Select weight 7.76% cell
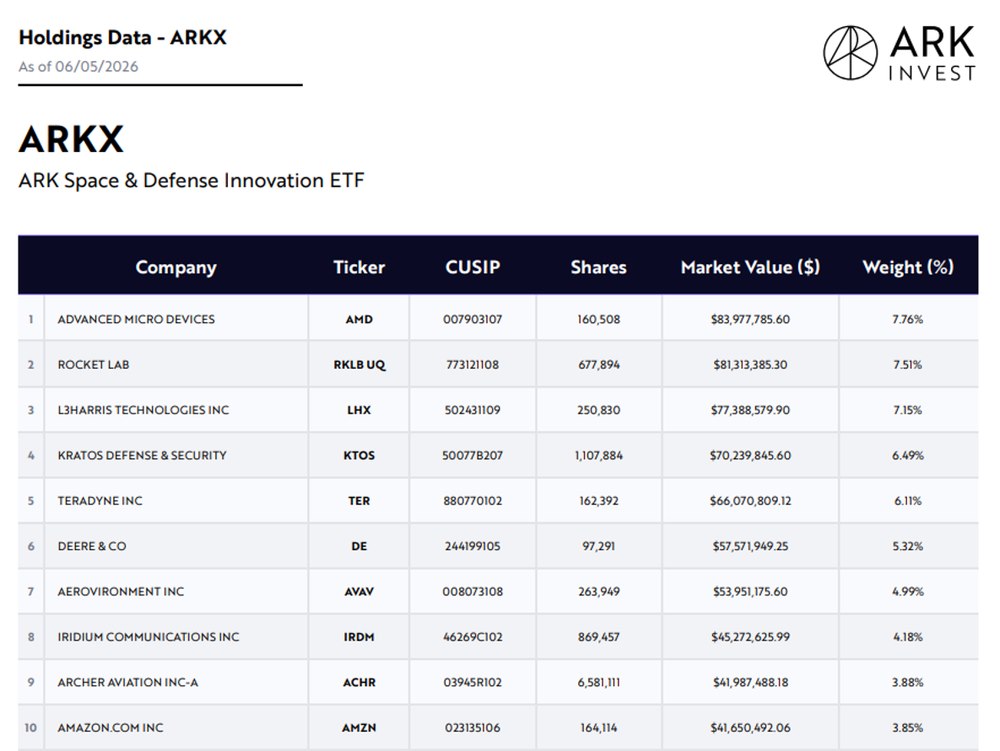Image resolution: width=1000 pixels, height=751 pixels. 908,319
